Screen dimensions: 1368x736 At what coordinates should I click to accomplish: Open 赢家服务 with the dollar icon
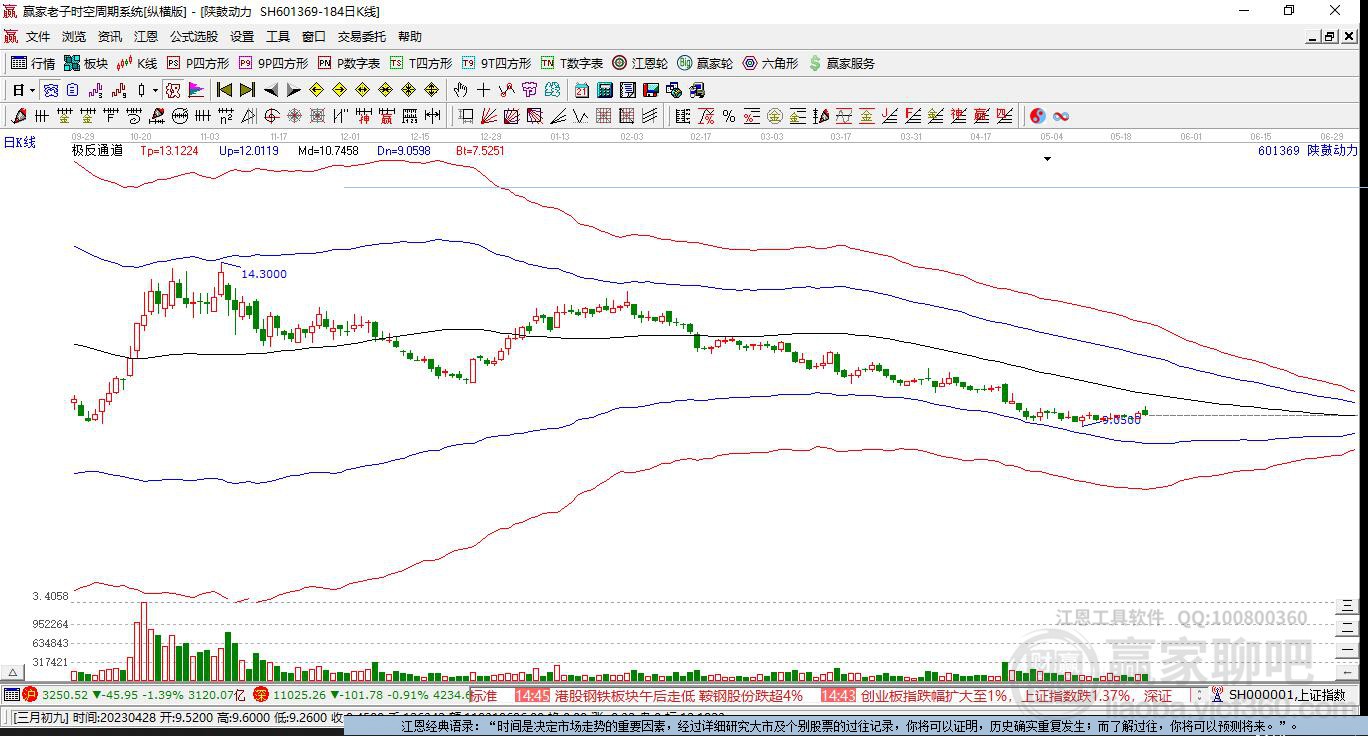point(841,63)
